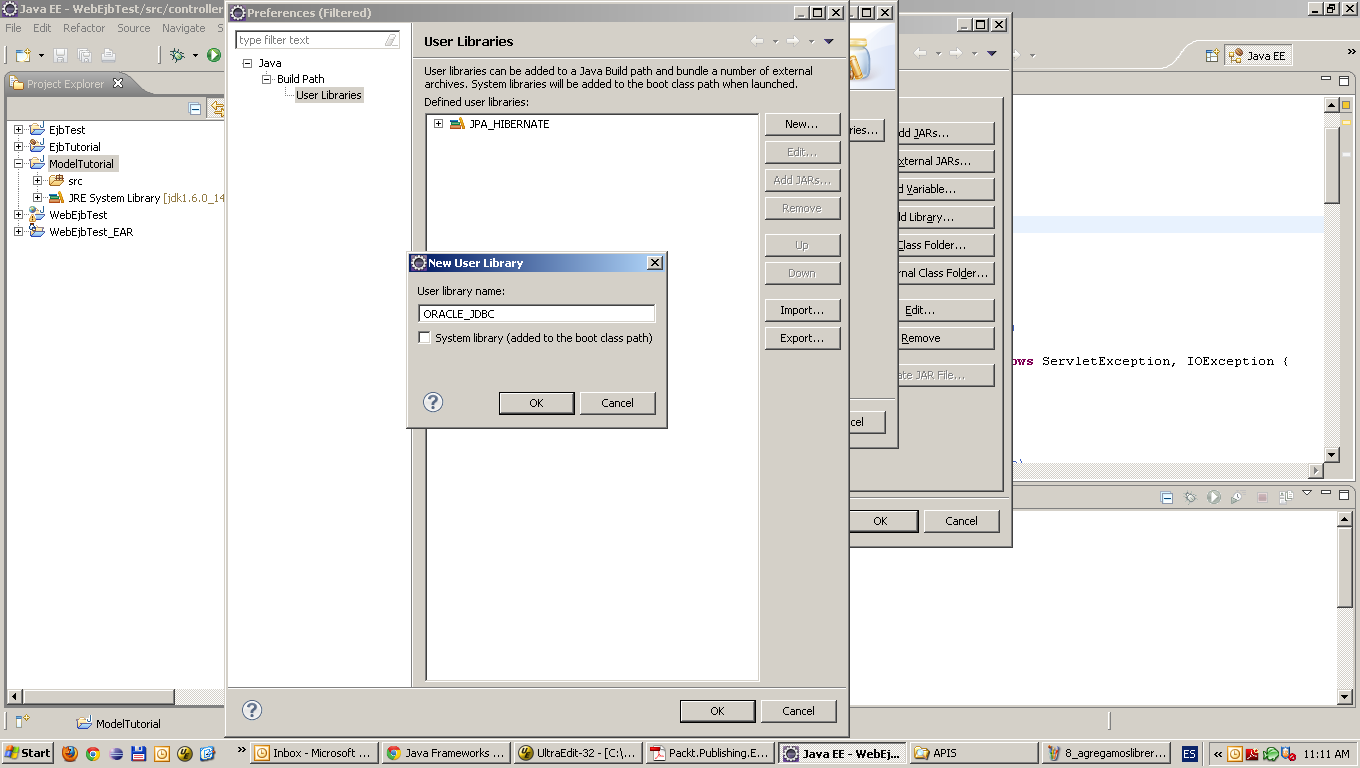Viewport: 1360px width, 768px height.
Task: Switch to the Java EE perspective
Action: click(1257, 55)
